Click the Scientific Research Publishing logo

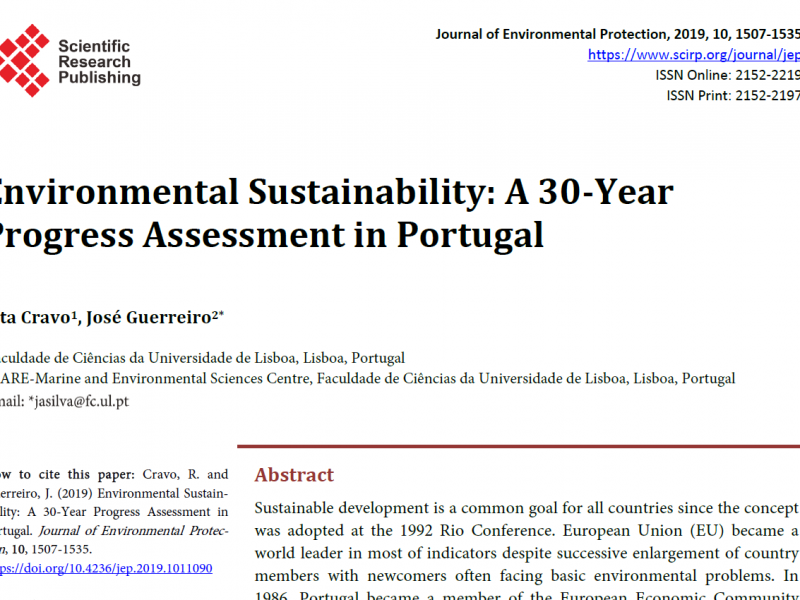click(70, 60)
